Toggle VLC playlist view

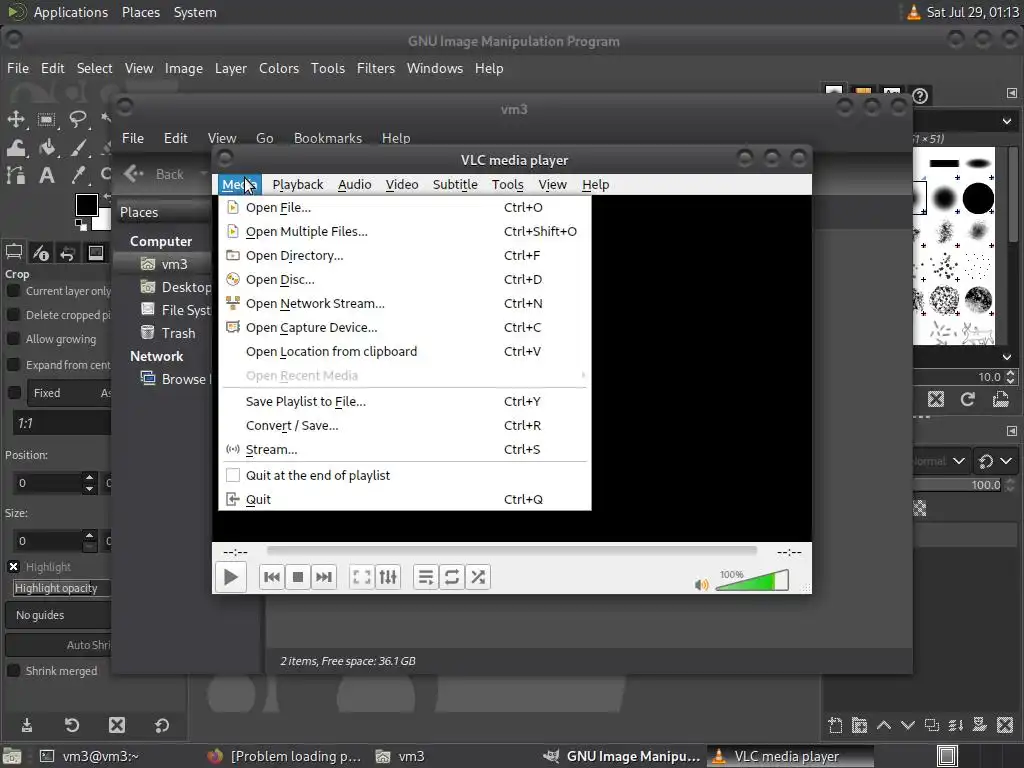tap(426, 577)
